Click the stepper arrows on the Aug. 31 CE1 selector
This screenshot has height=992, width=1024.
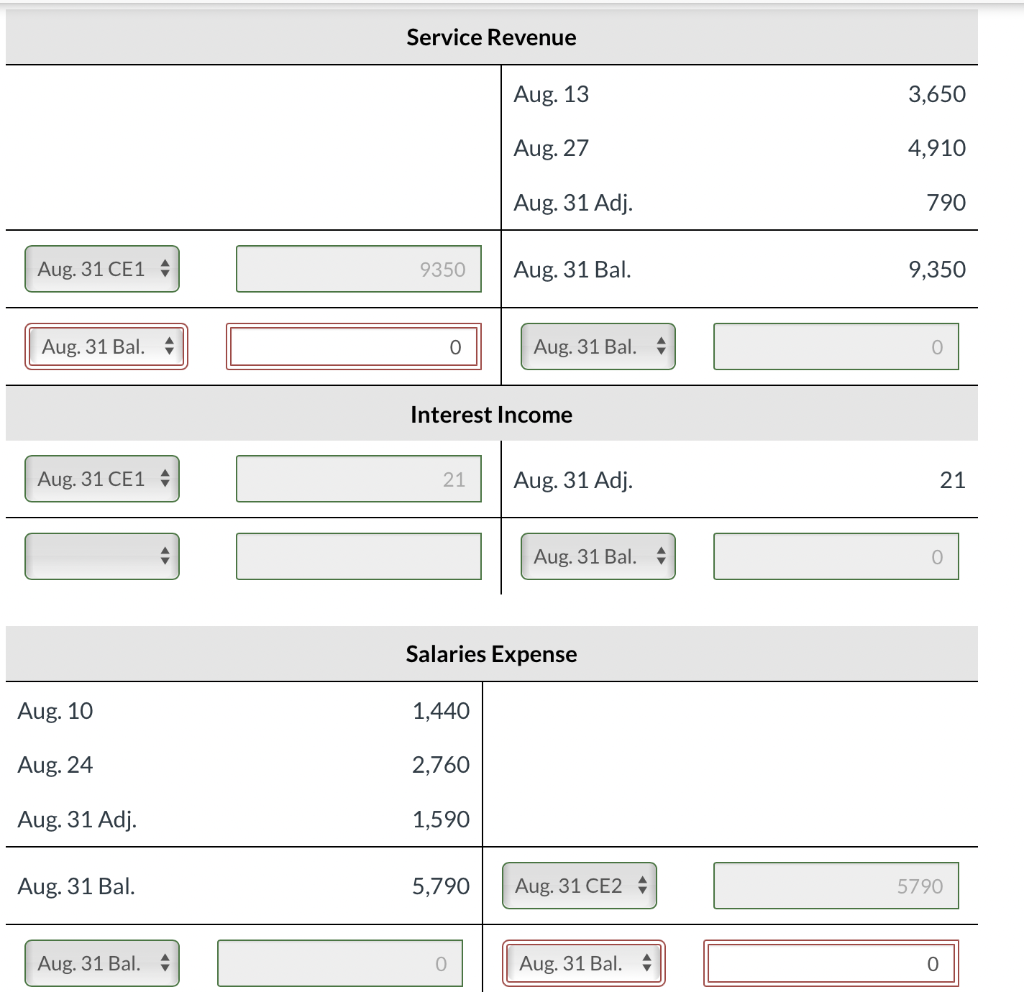click(x=165, y=268)
